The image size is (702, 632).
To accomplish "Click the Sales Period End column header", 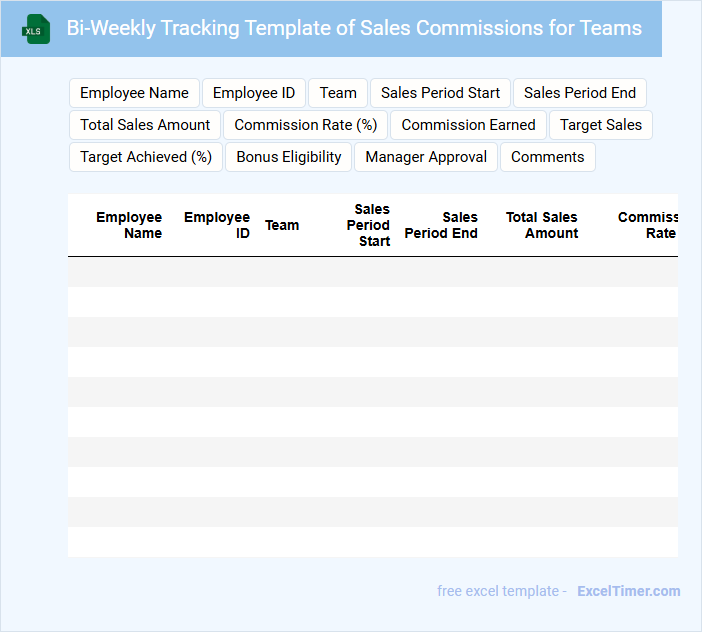I will tap(441, 225).
